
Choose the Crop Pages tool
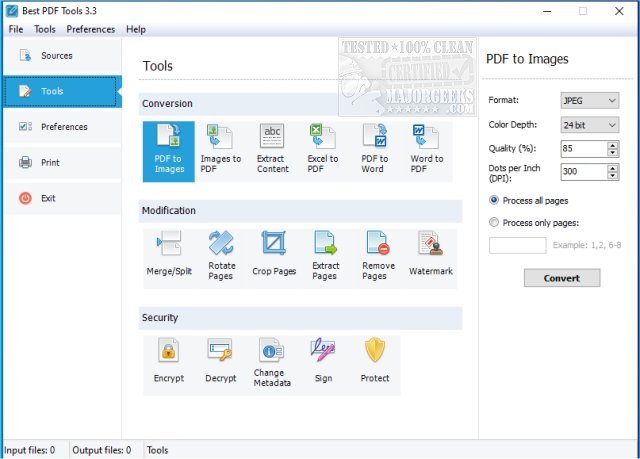coord(274,259)
